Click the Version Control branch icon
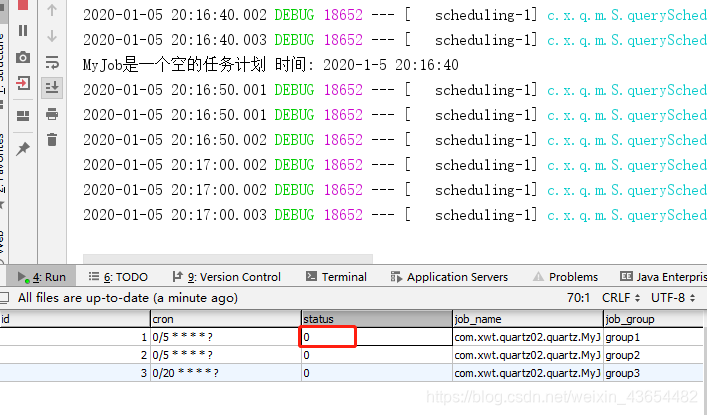707x415 pixels. tap(178, 276)
